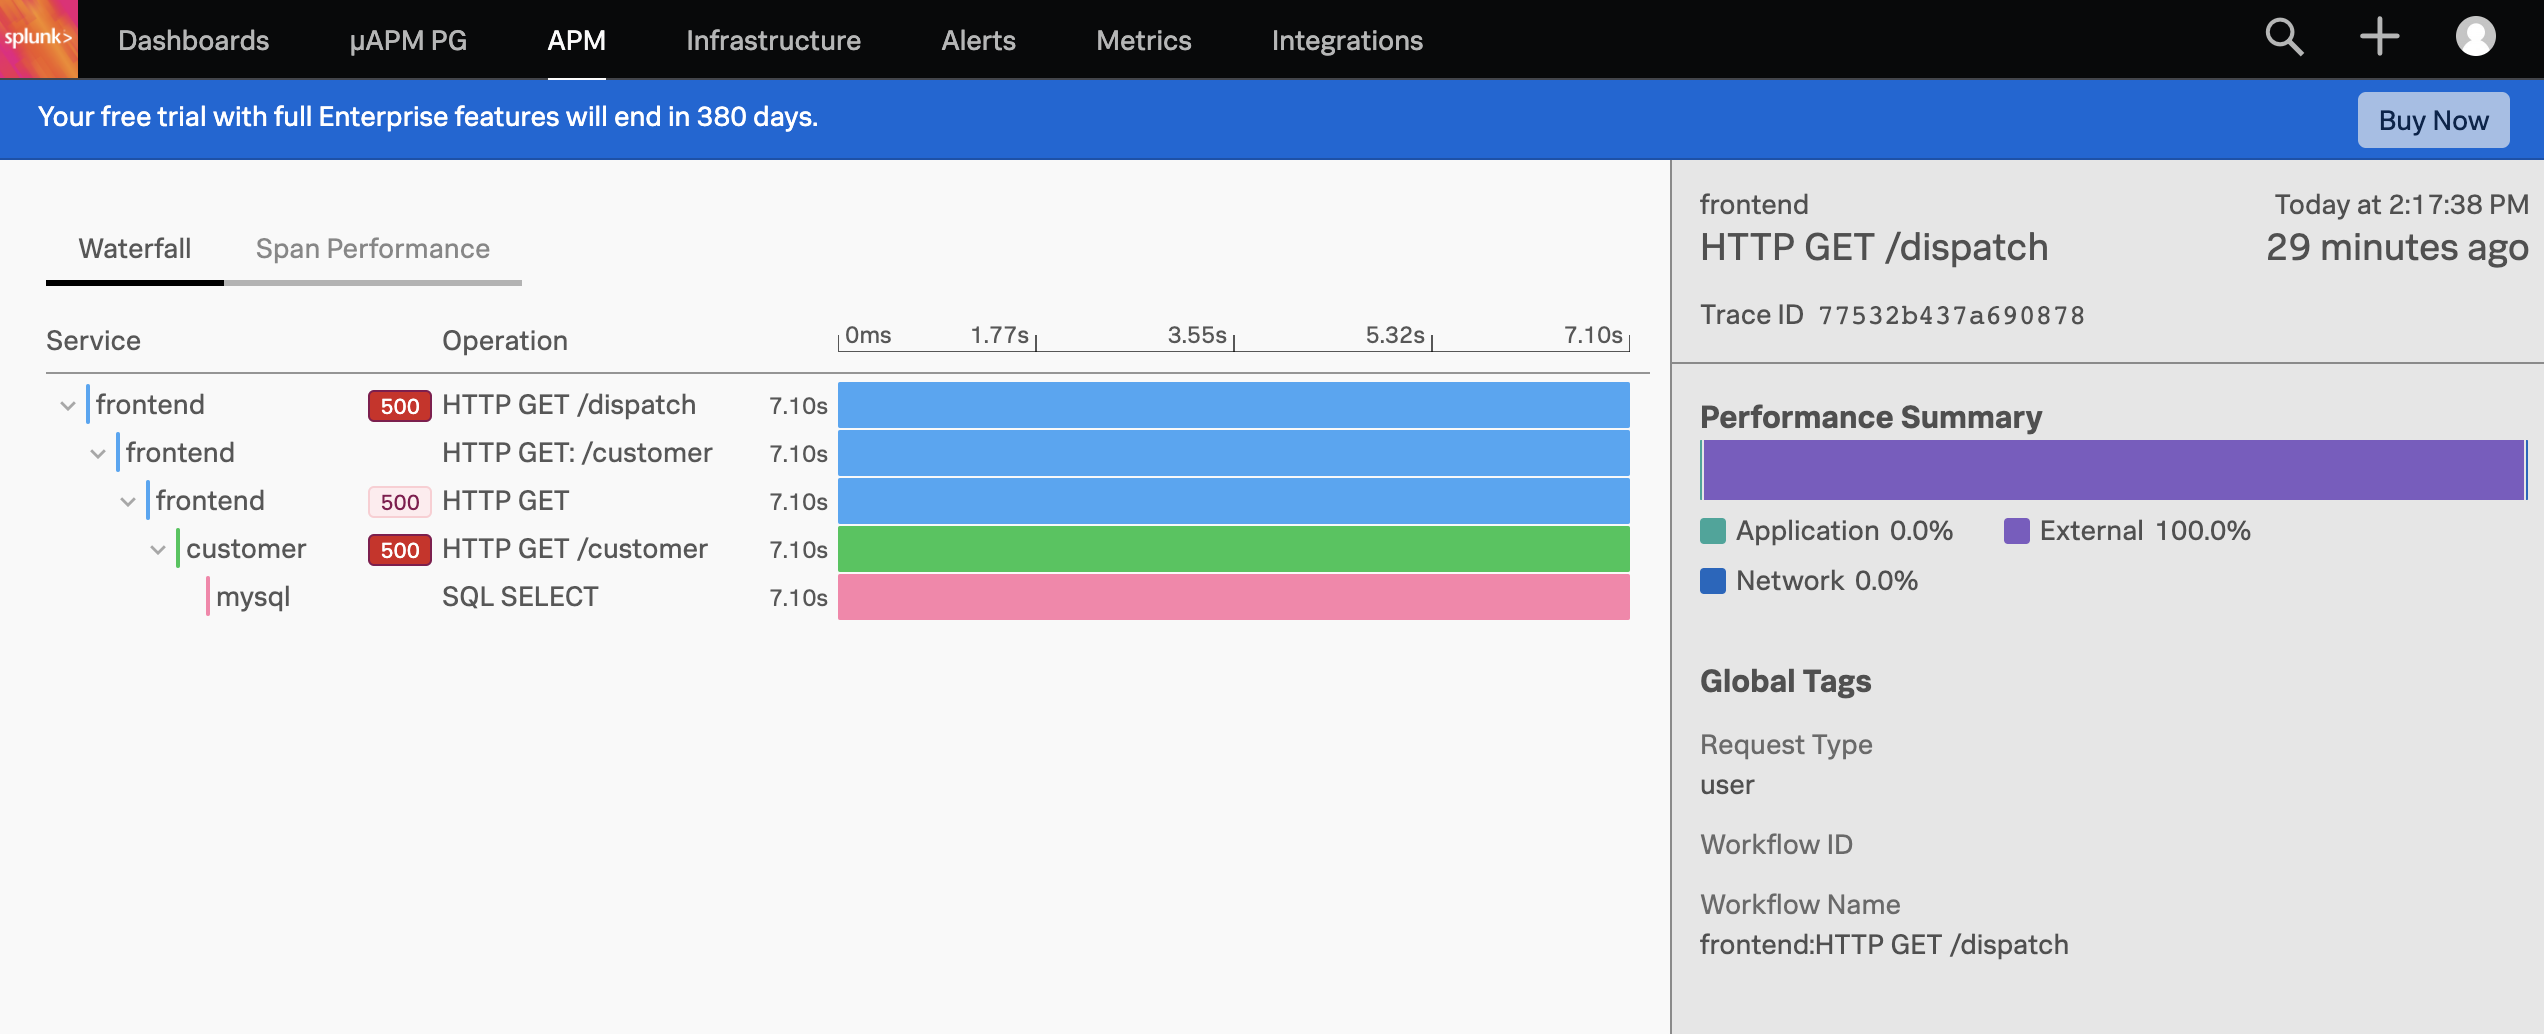The image size is (2544, 1034).
Task: Click the 3.55s timeline tick label
Action: click(1197, 335)
